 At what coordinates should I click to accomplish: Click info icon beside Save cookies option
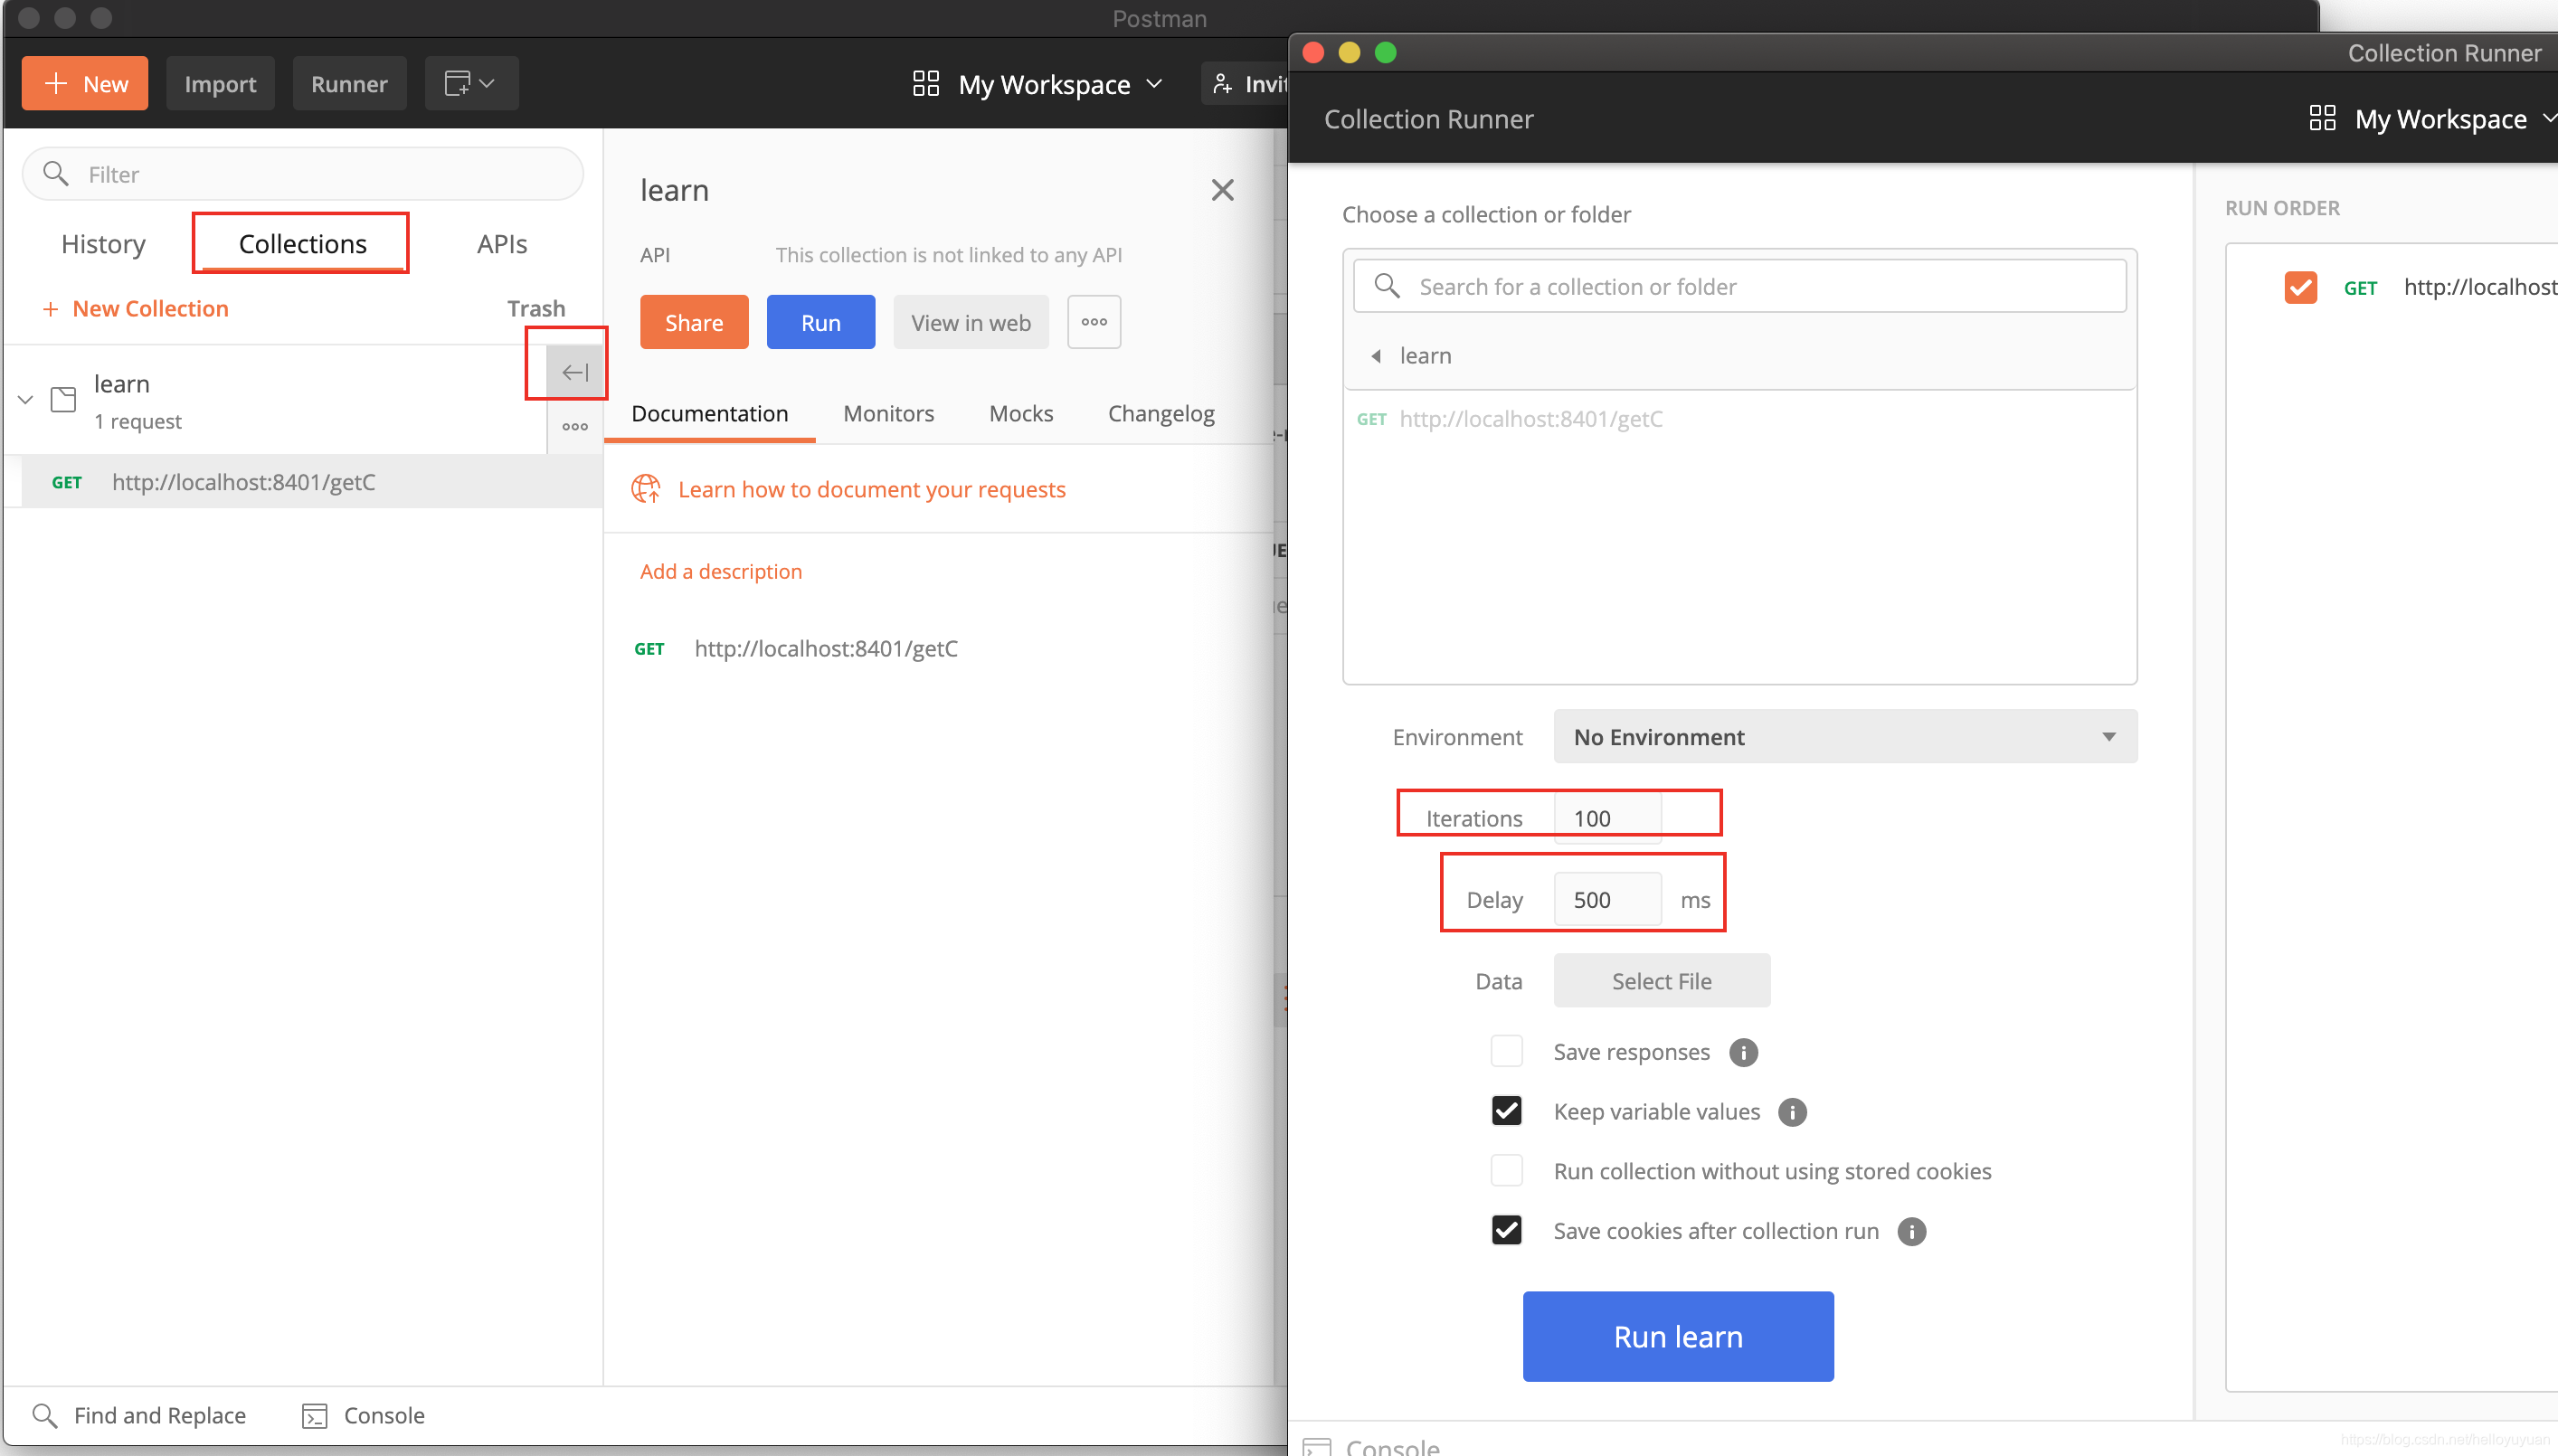coord(1911,1231)
